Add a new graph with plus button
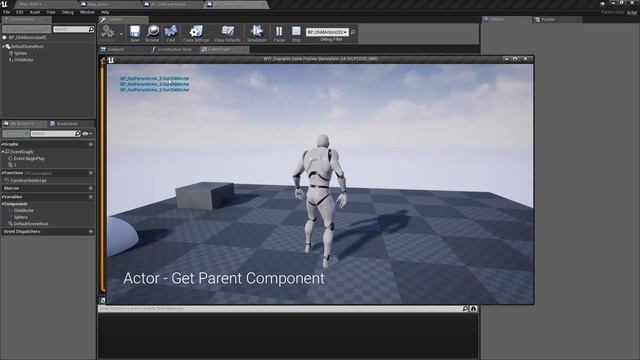The image size is (640, 360). pyautogui.click(x=91, y=144)
